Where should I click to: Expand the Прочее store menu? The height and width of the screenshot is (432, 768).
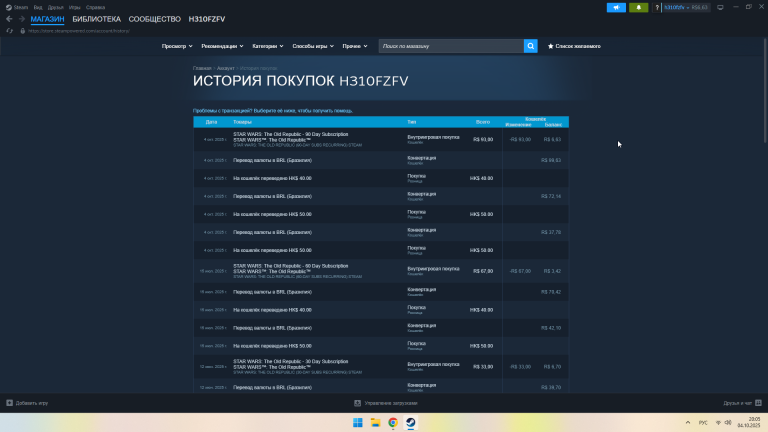pos(355,46)
